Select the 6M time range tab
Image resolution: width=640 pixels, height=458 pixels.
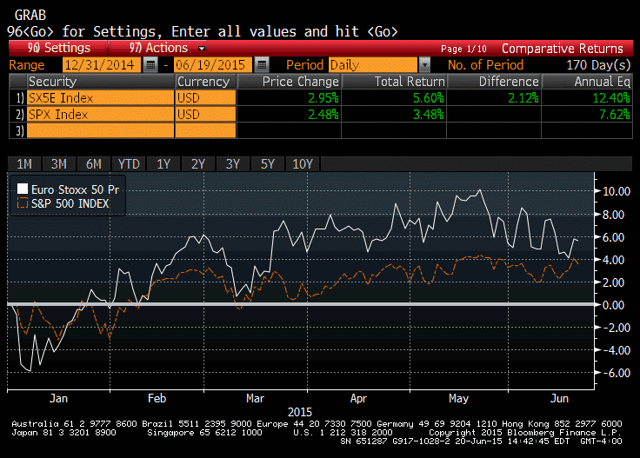click(x=93, y=164)
